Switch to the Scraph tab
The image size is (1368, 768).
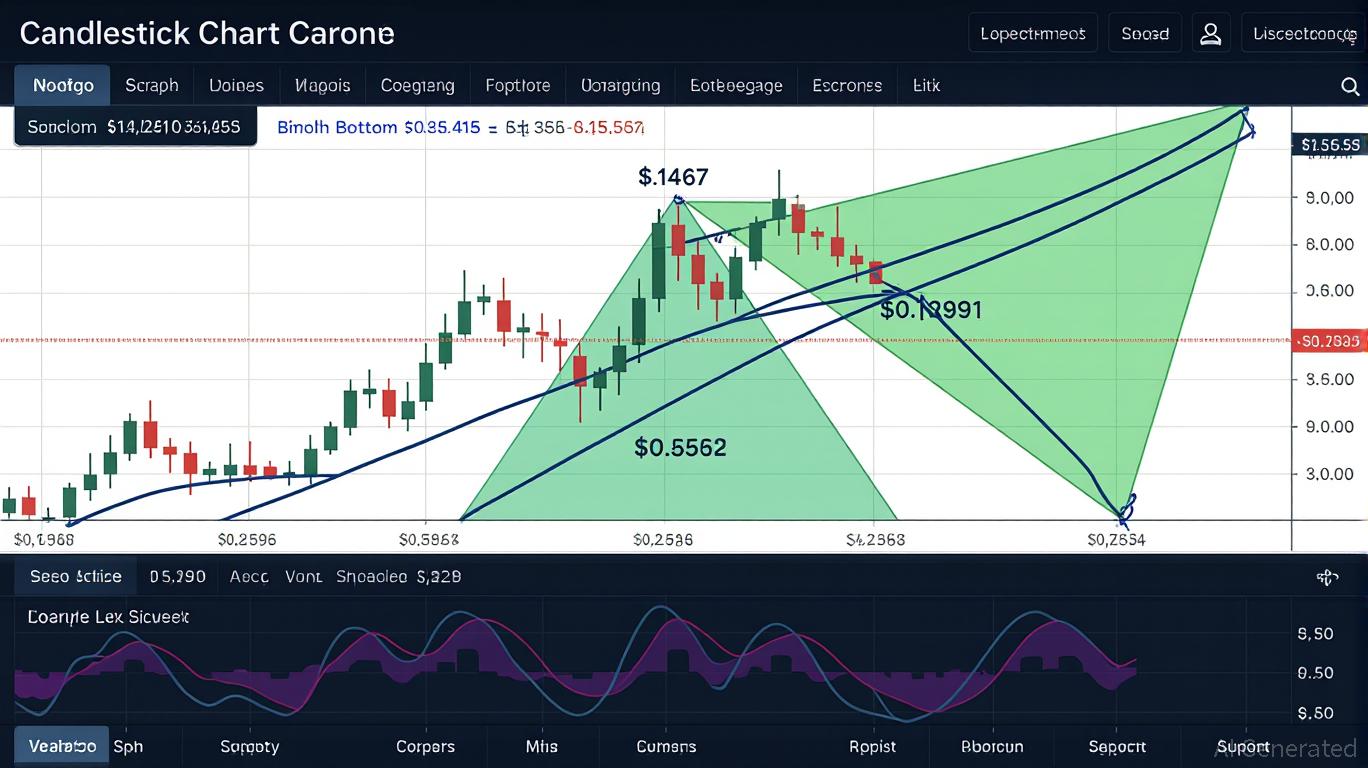click(152, 86)
